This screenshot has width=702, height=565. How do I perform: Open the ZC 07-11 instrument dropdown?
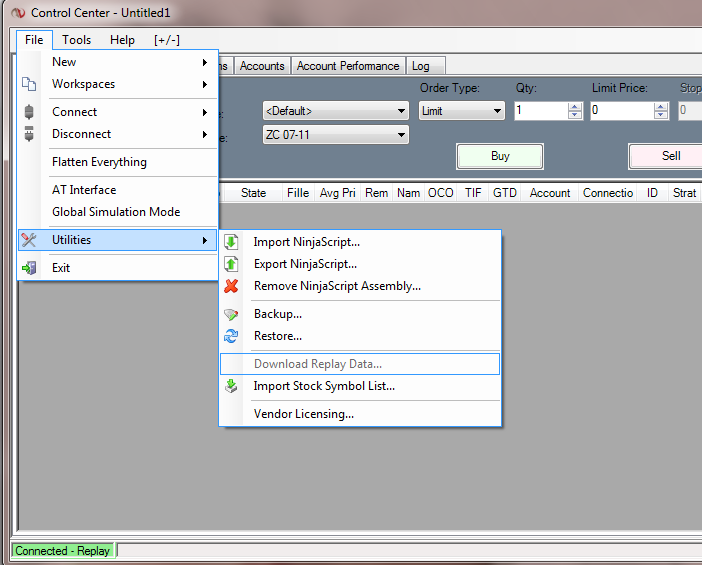coord(336,135)
